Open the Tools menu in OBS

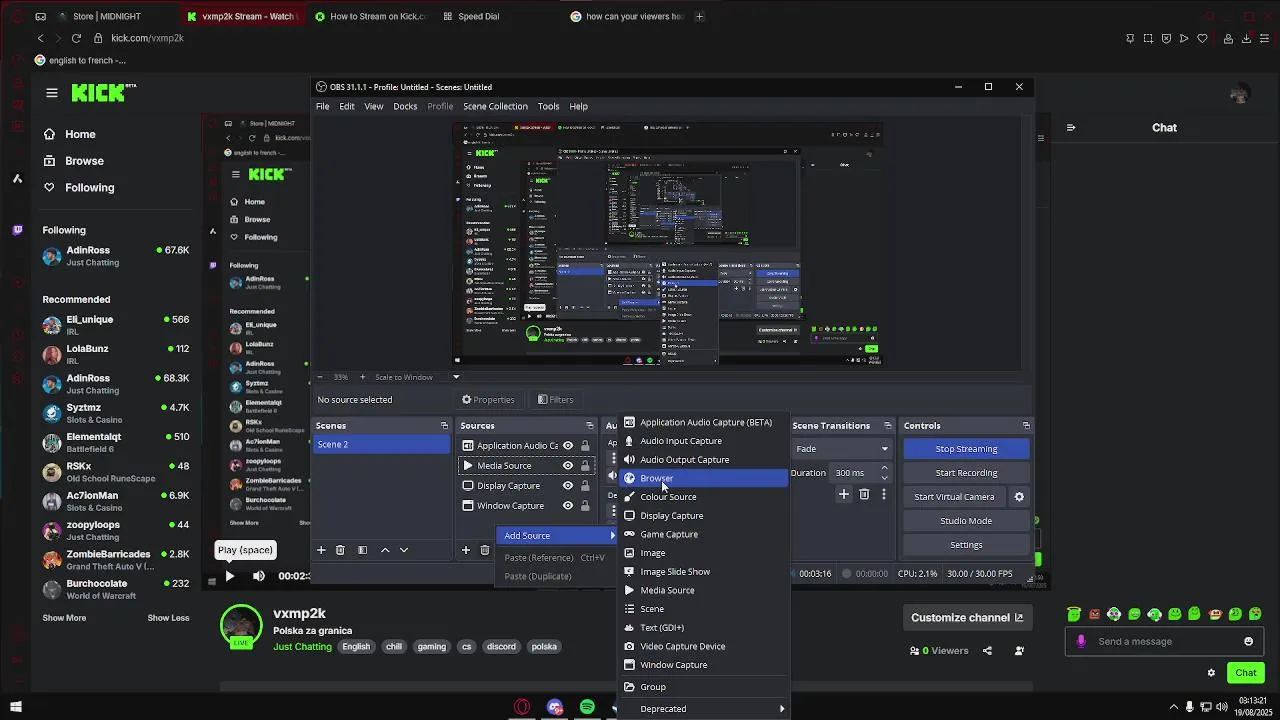[x=548, y=106]
